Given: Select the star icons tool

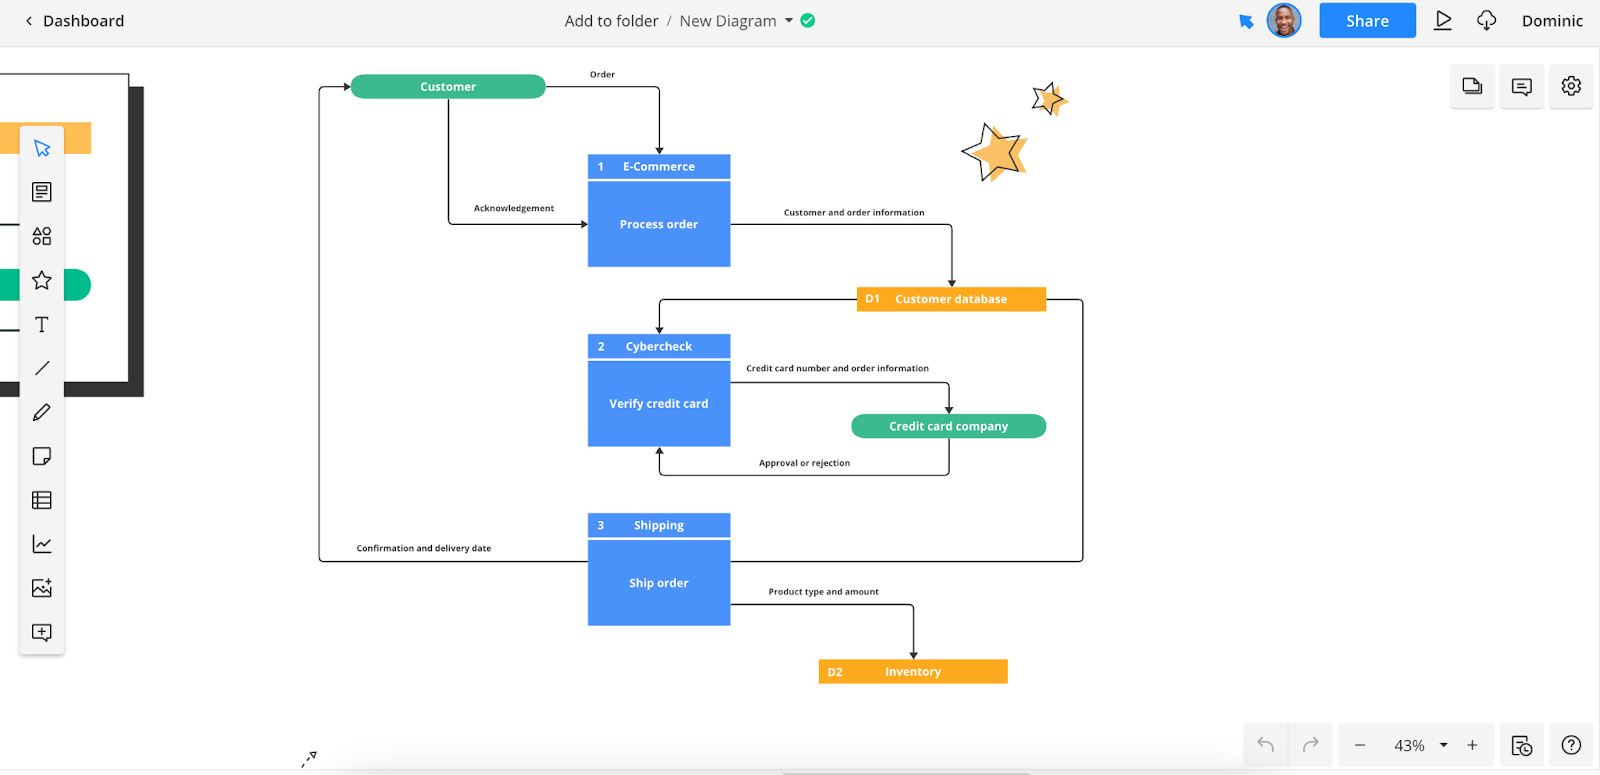Looking at the screenshot, I should (42, 280).
